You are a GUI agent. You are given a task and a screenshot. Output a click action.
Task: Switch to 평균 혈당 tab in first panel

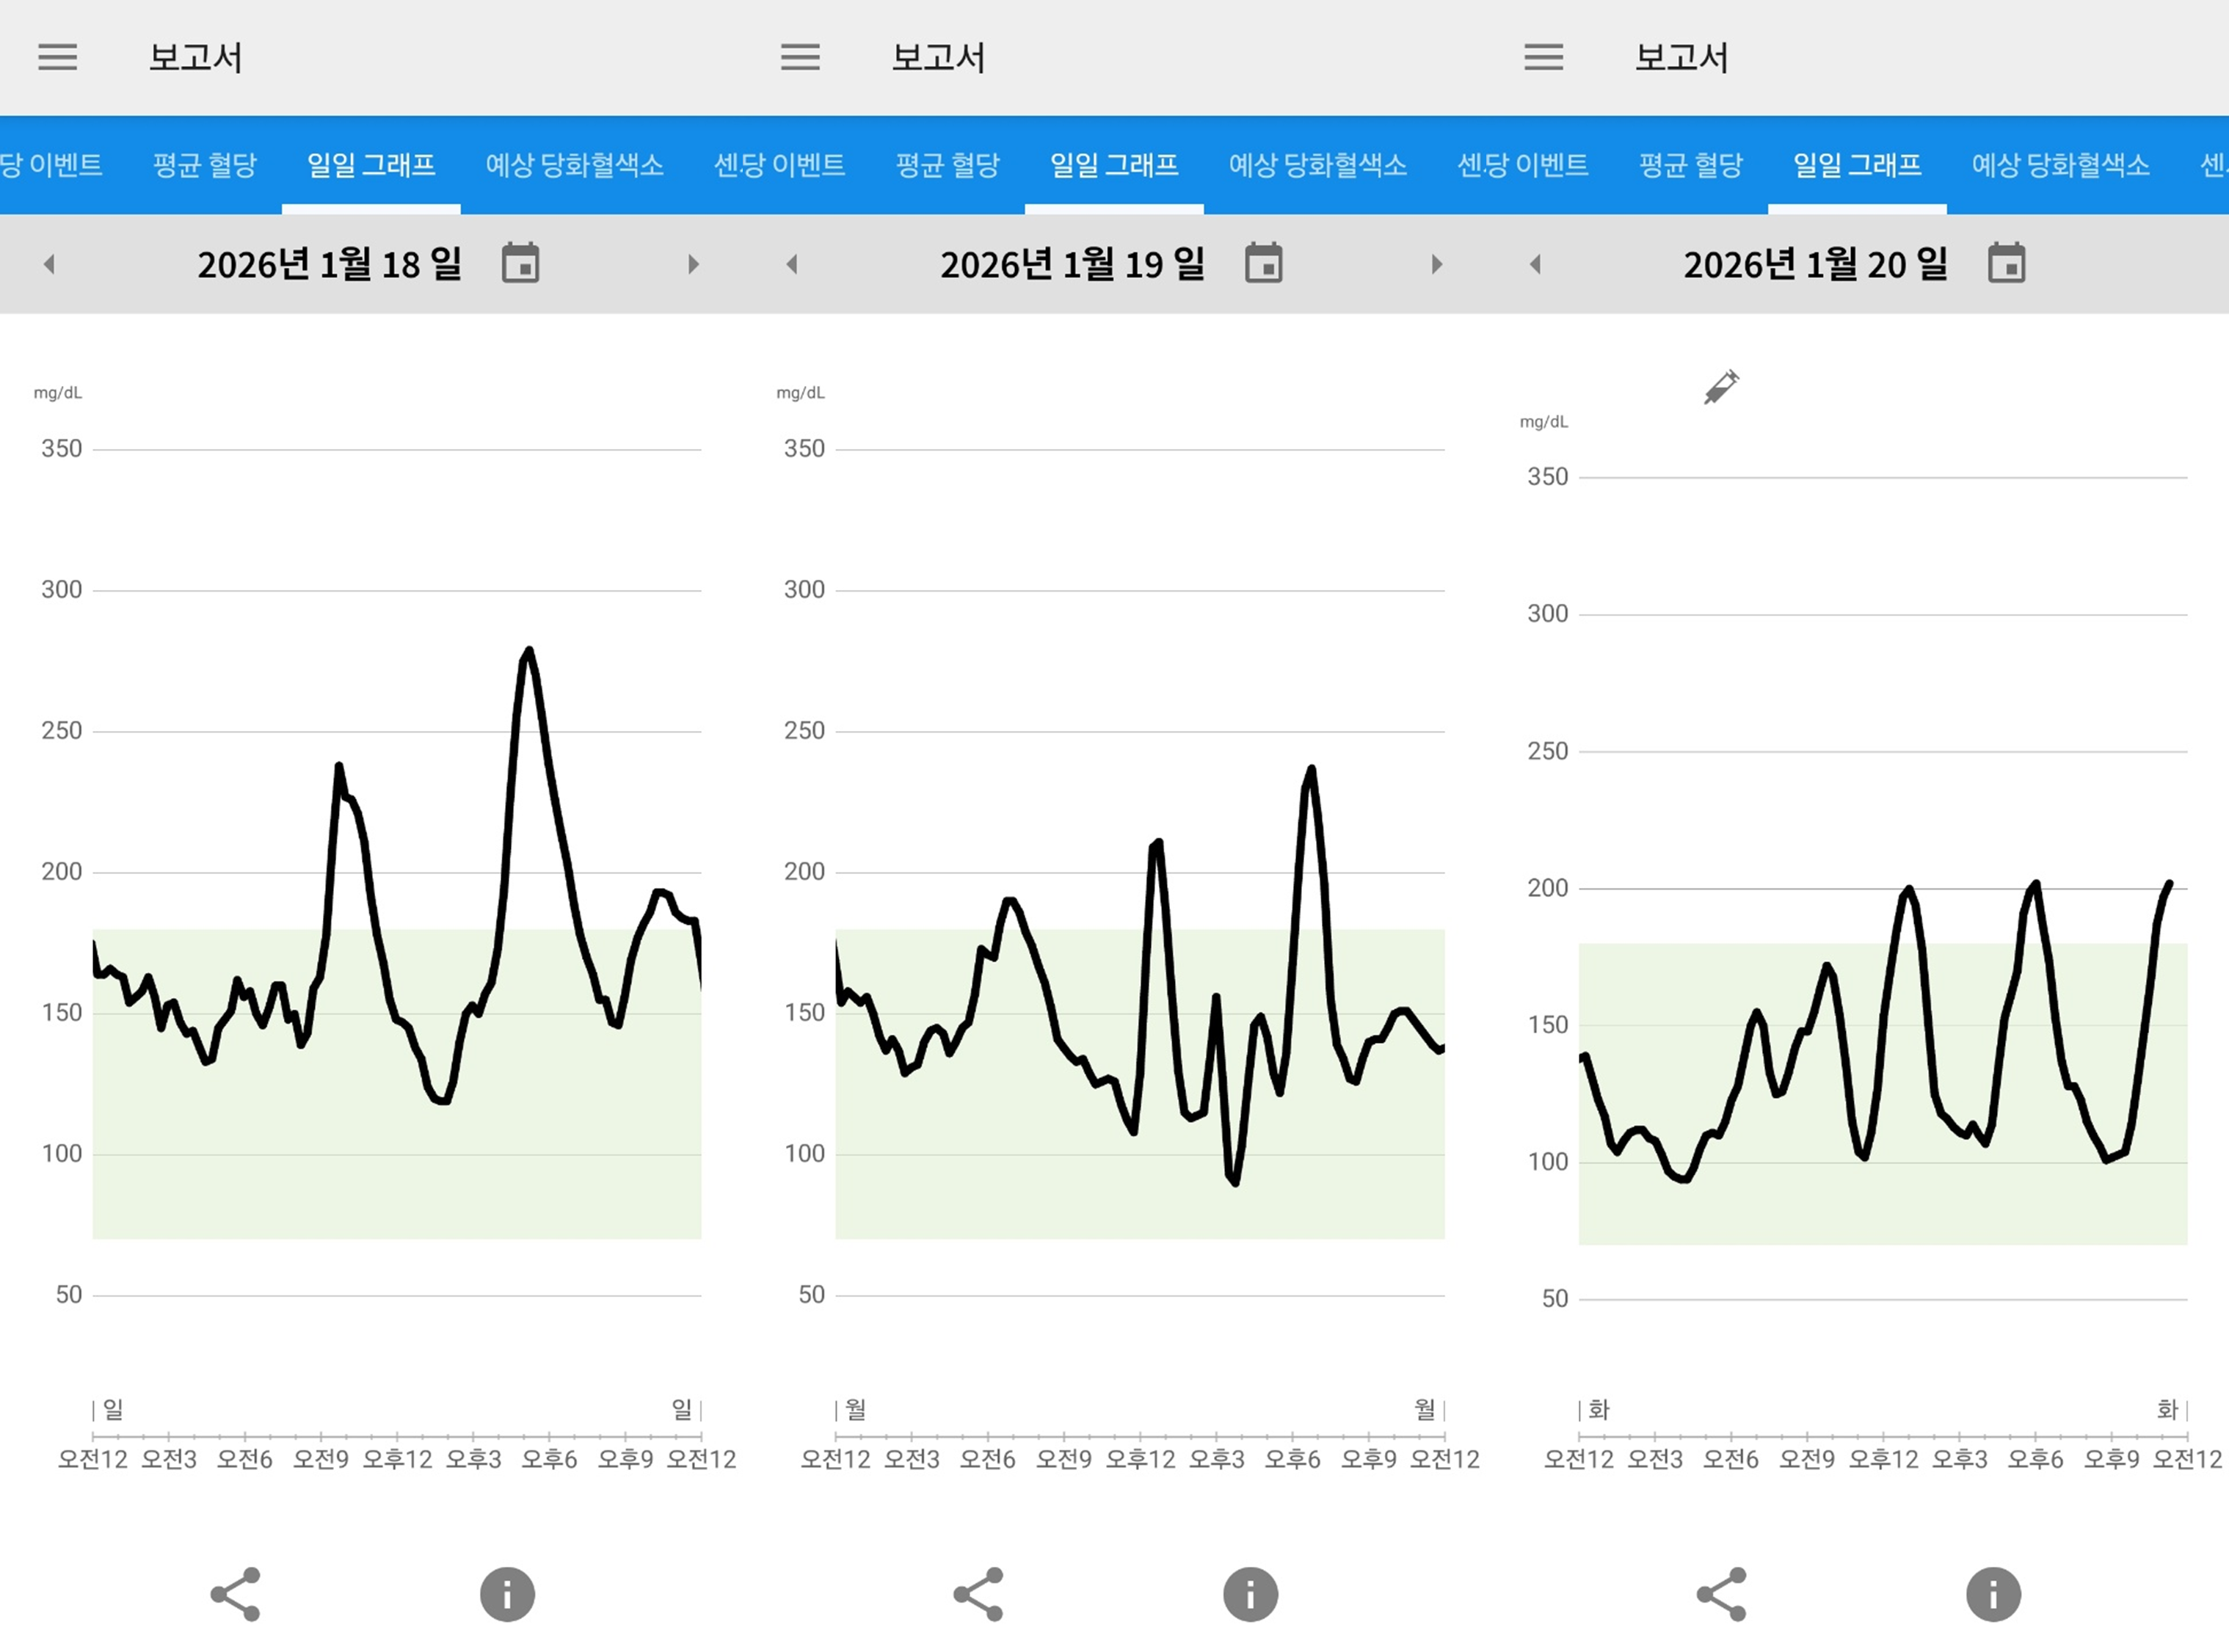(x=205, y=165)
